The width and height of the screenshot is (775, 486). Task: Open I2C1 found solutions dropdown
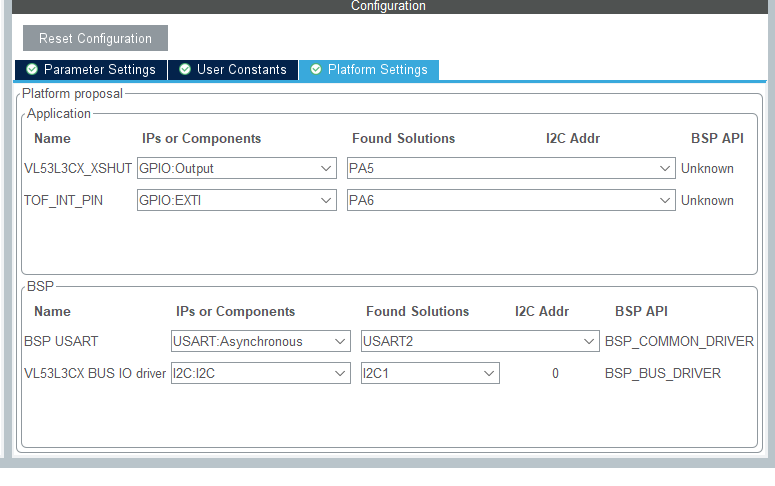tap(430, 373)
